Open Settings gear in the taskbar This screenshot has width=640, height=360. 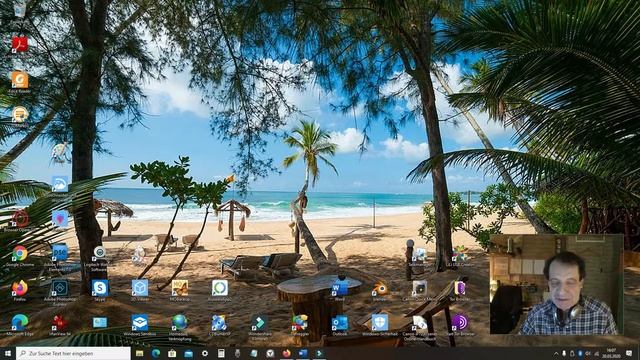pos(205,353)
